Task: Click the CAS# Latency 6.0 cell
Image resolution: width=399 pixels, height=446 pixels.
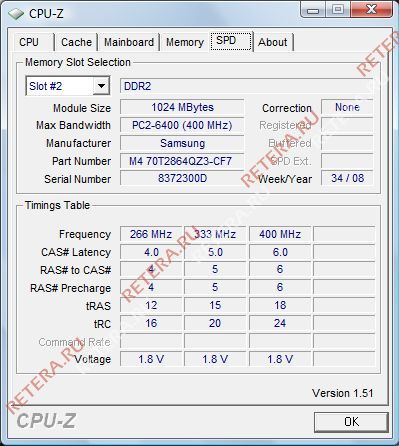Action: click(x=280, y=252)
